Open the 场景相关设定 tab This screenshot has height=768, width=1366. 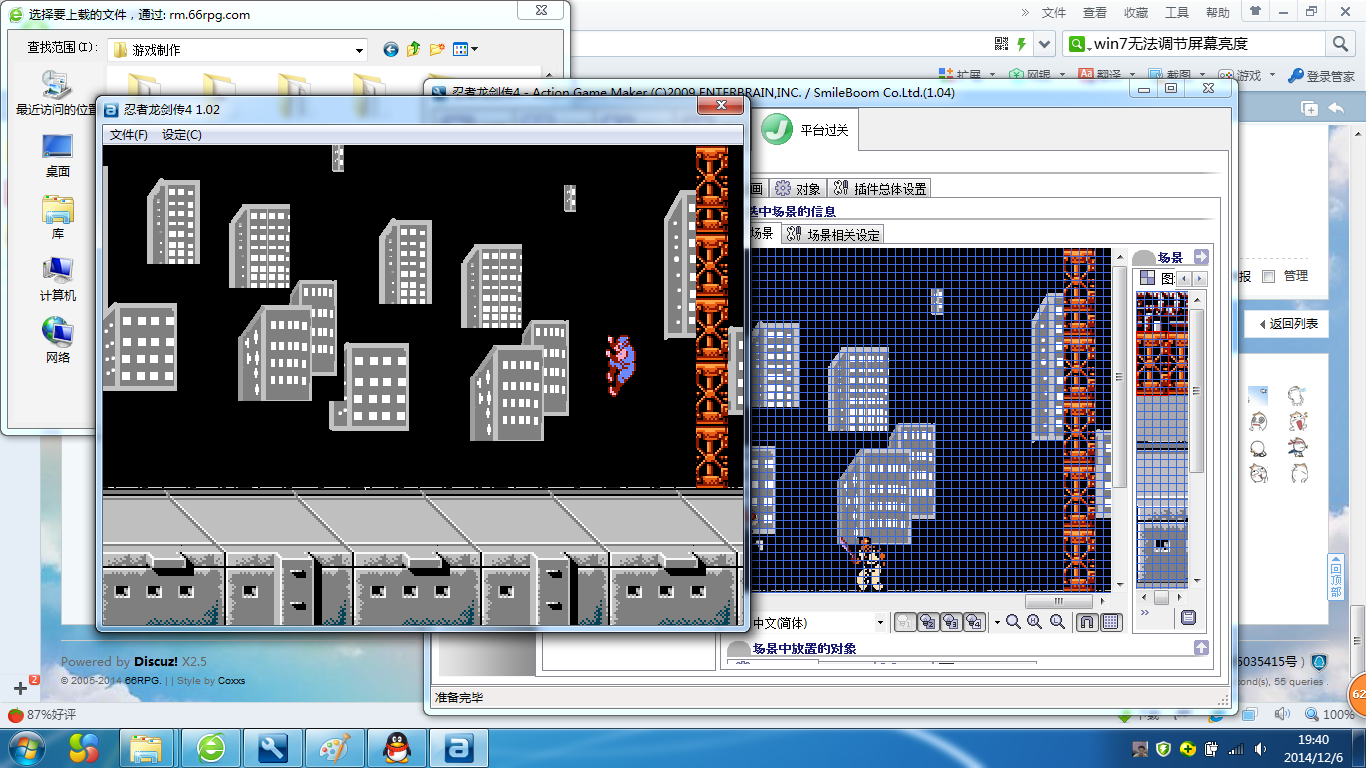(833, 234)
